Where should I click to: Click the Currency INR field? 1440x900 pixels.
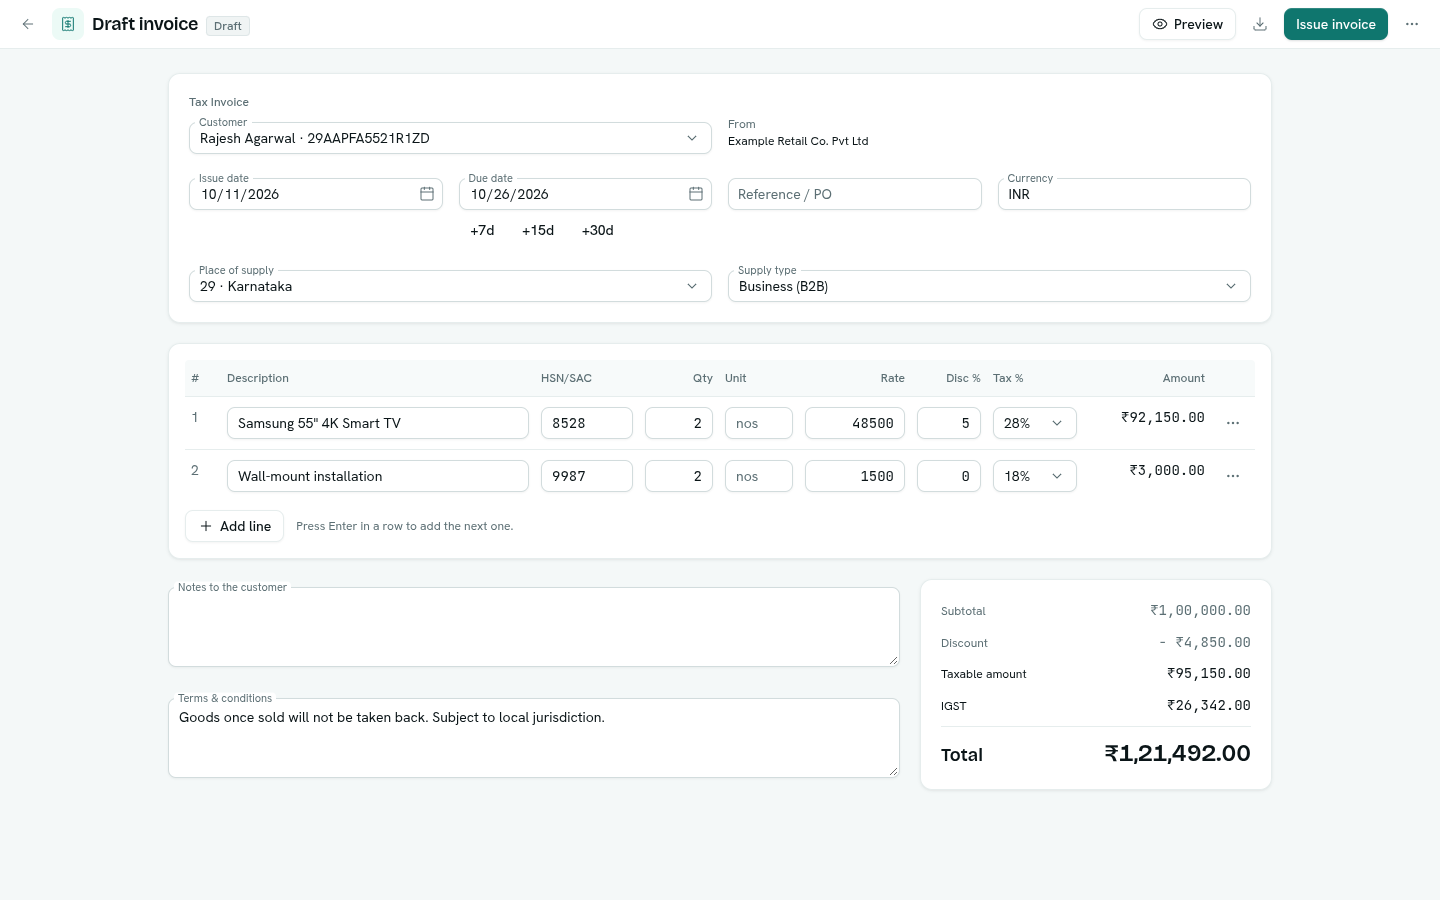click(x=1124, y=194)
